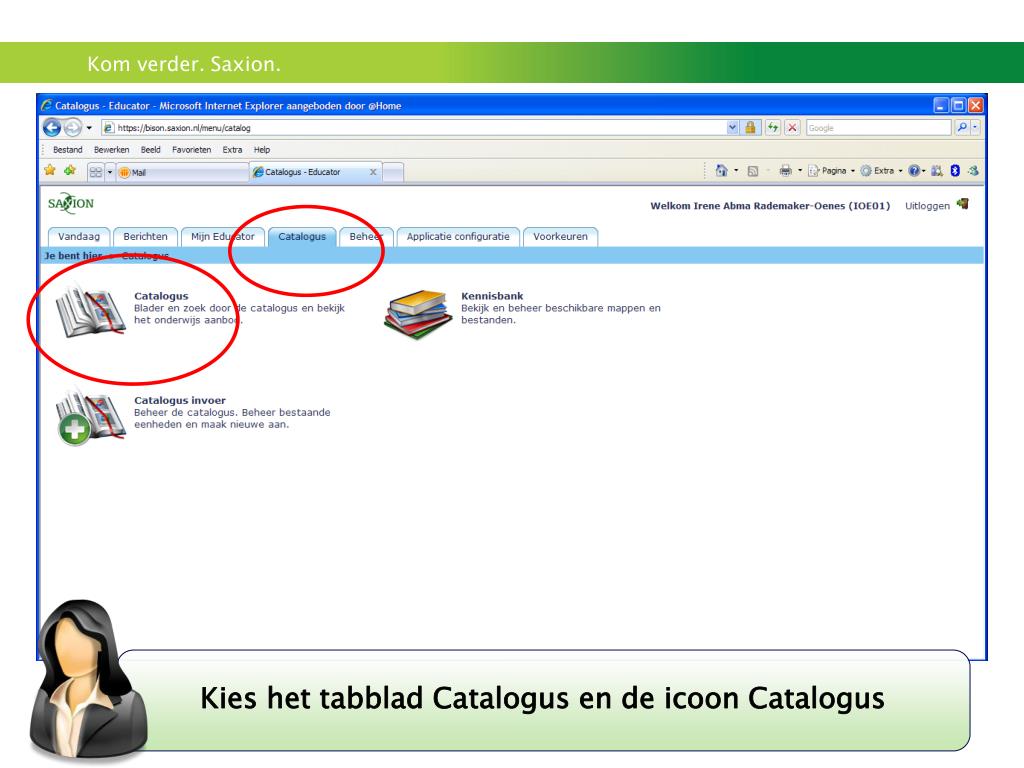
Task: Open the Voorkeuren tab
Action: (x=560, y=236)
